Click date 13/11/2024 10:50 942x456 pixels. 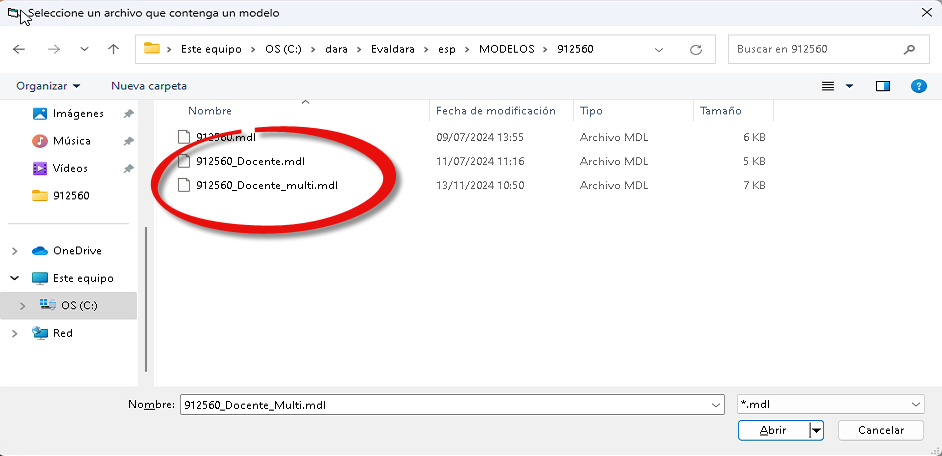point(480,186)
